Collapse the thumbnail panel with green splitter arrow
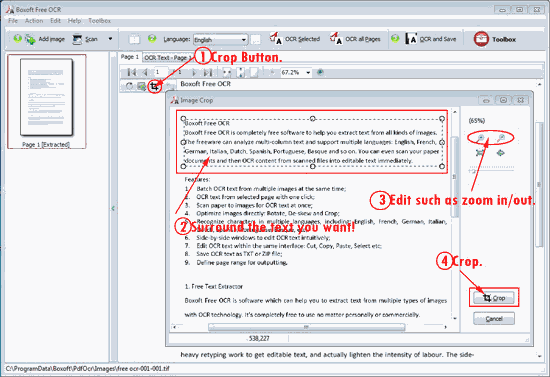Image resolution: width=550 pixels, height=377 pixels. (113, 208)
